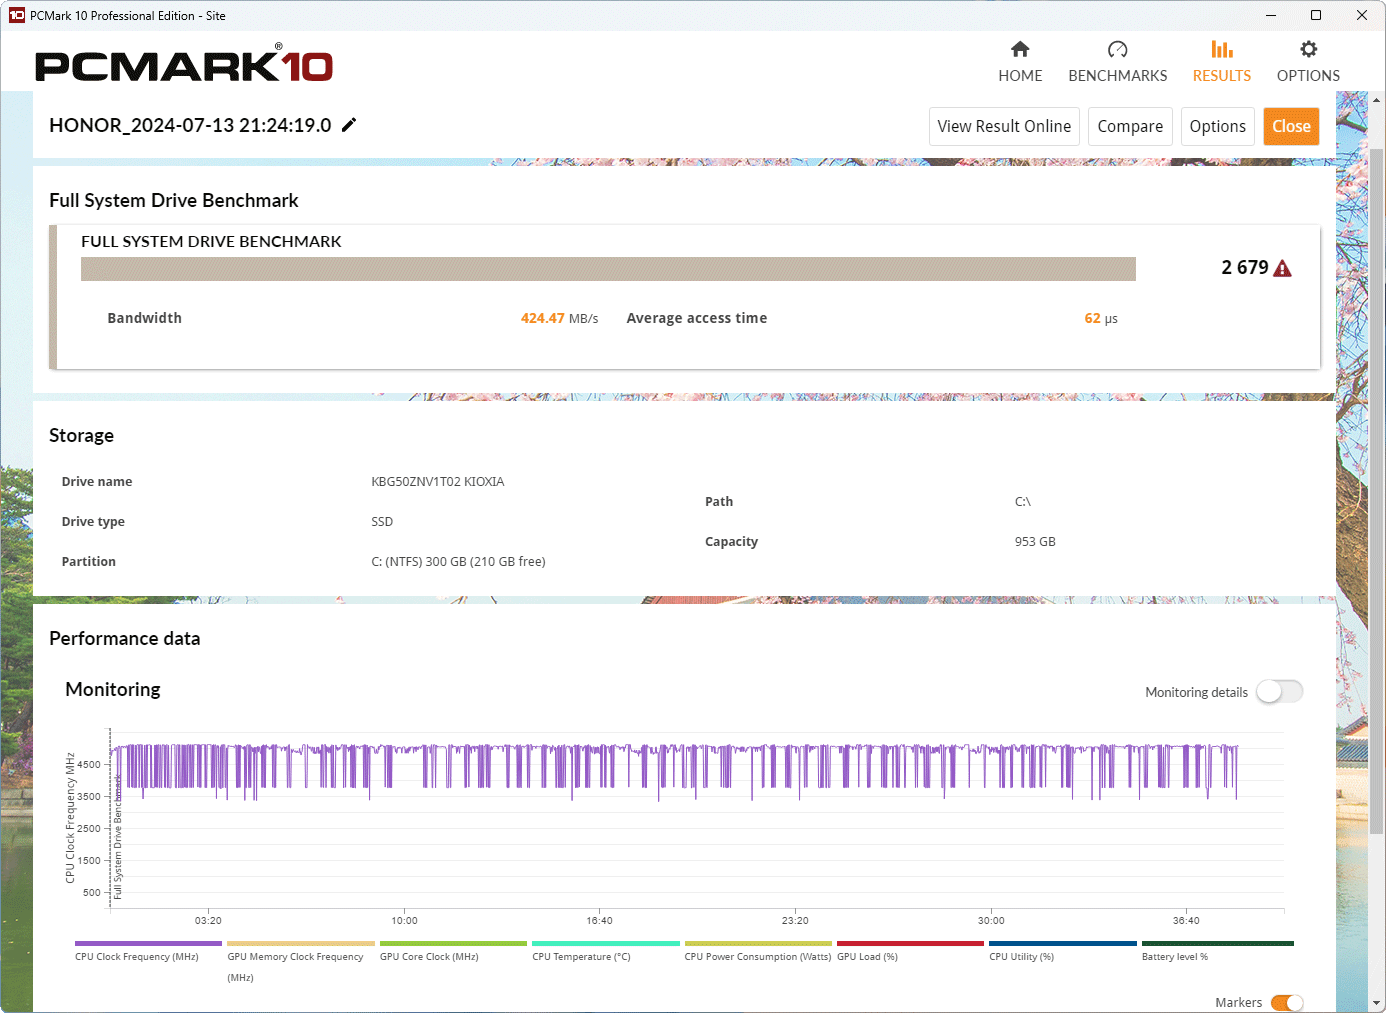This screenshot has height=1013, width=1386.
Task: Open the Home tab
Action: (1020, 62)
